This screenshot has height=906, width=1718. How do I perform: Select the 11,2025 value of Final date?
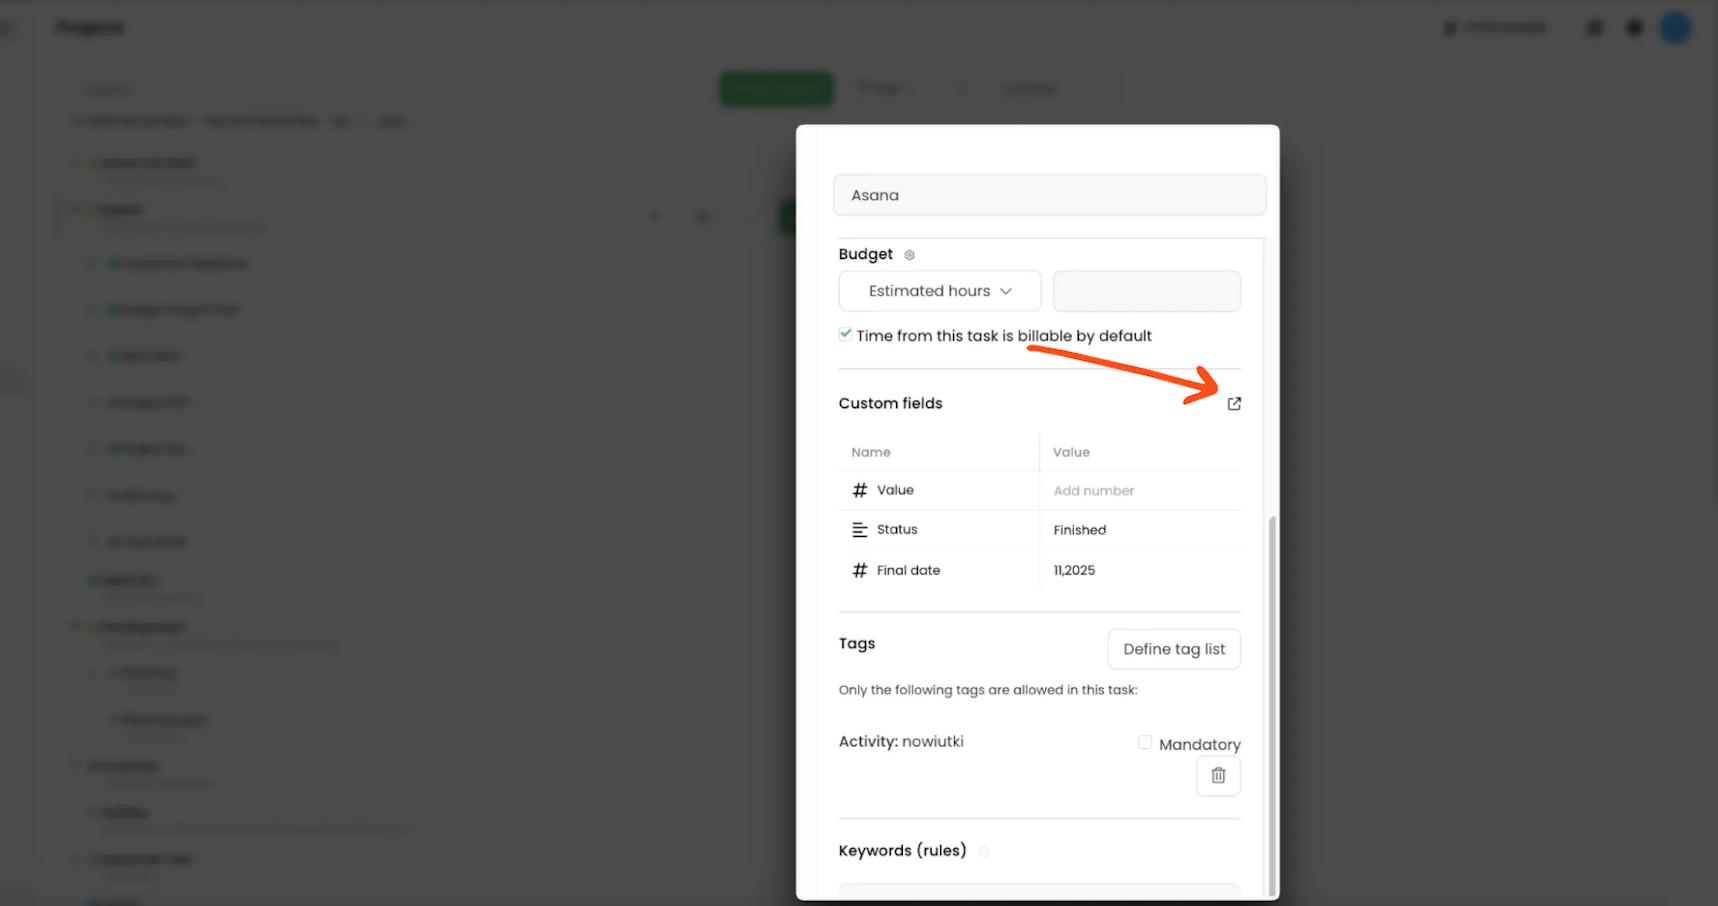click(x=1074, y=570)
